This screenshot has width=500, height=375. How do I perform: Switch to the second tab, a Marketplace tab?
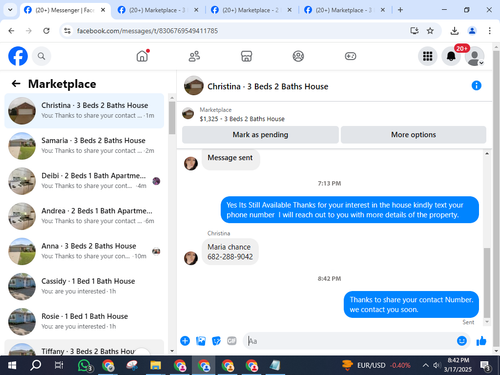click(x=157, y=10)
